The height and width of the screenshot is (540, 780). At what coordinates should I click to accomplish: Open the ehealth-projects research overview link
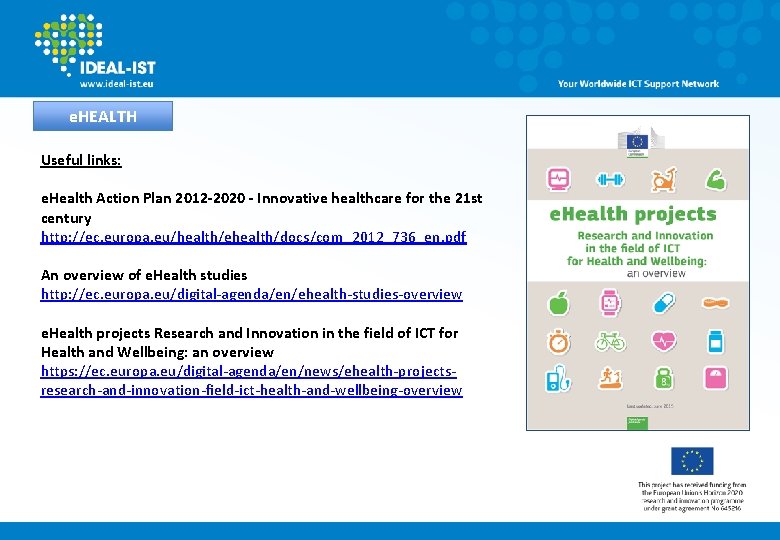[x=252, y=381]
